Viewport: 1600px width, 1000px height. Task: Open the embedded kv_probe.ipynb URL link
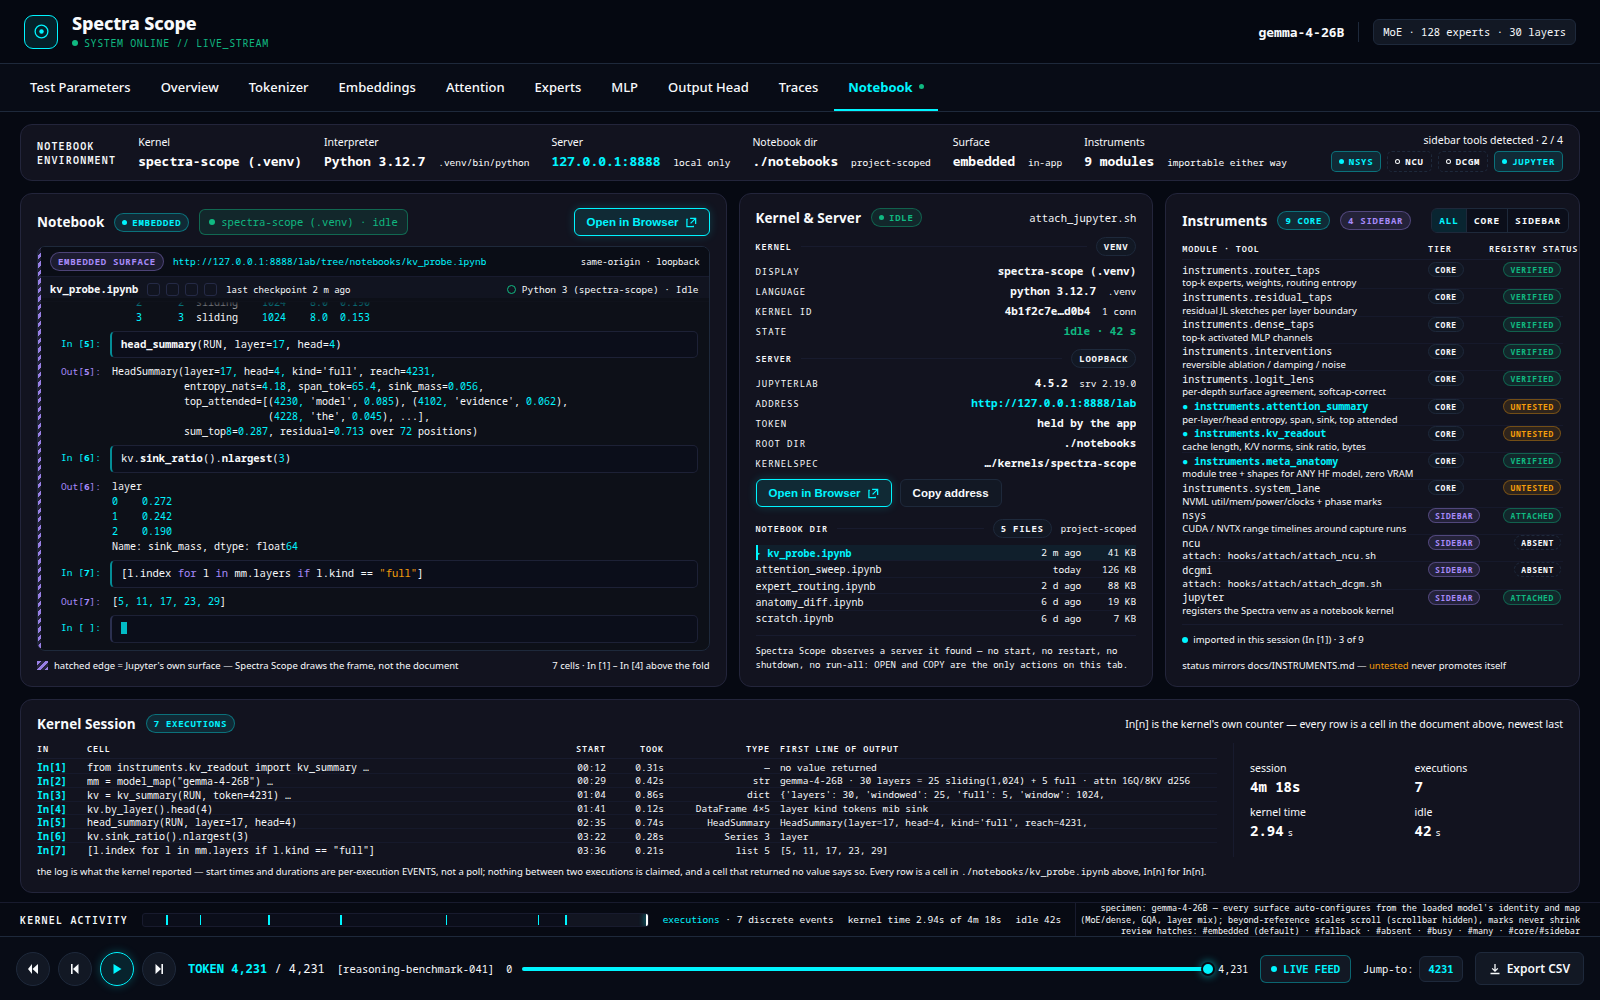click(329, 262)
